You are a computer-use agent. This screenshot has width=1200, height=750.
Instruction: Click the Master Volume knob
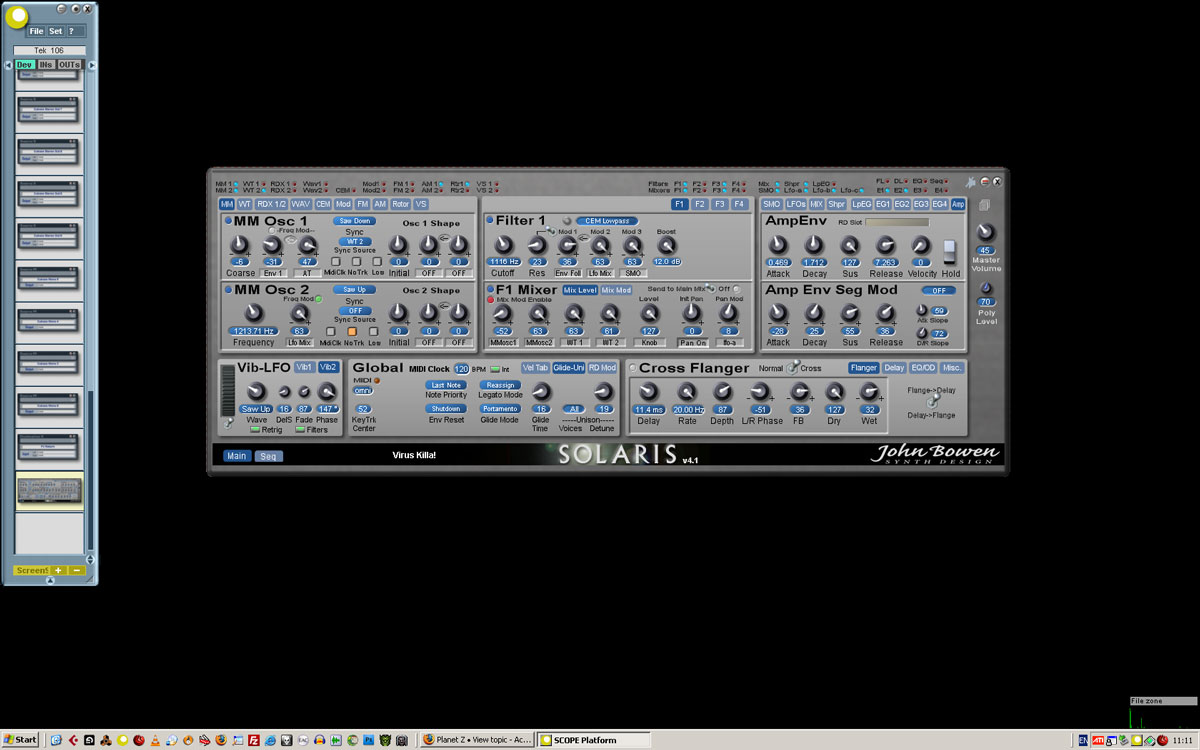click(x=986, y=233)
